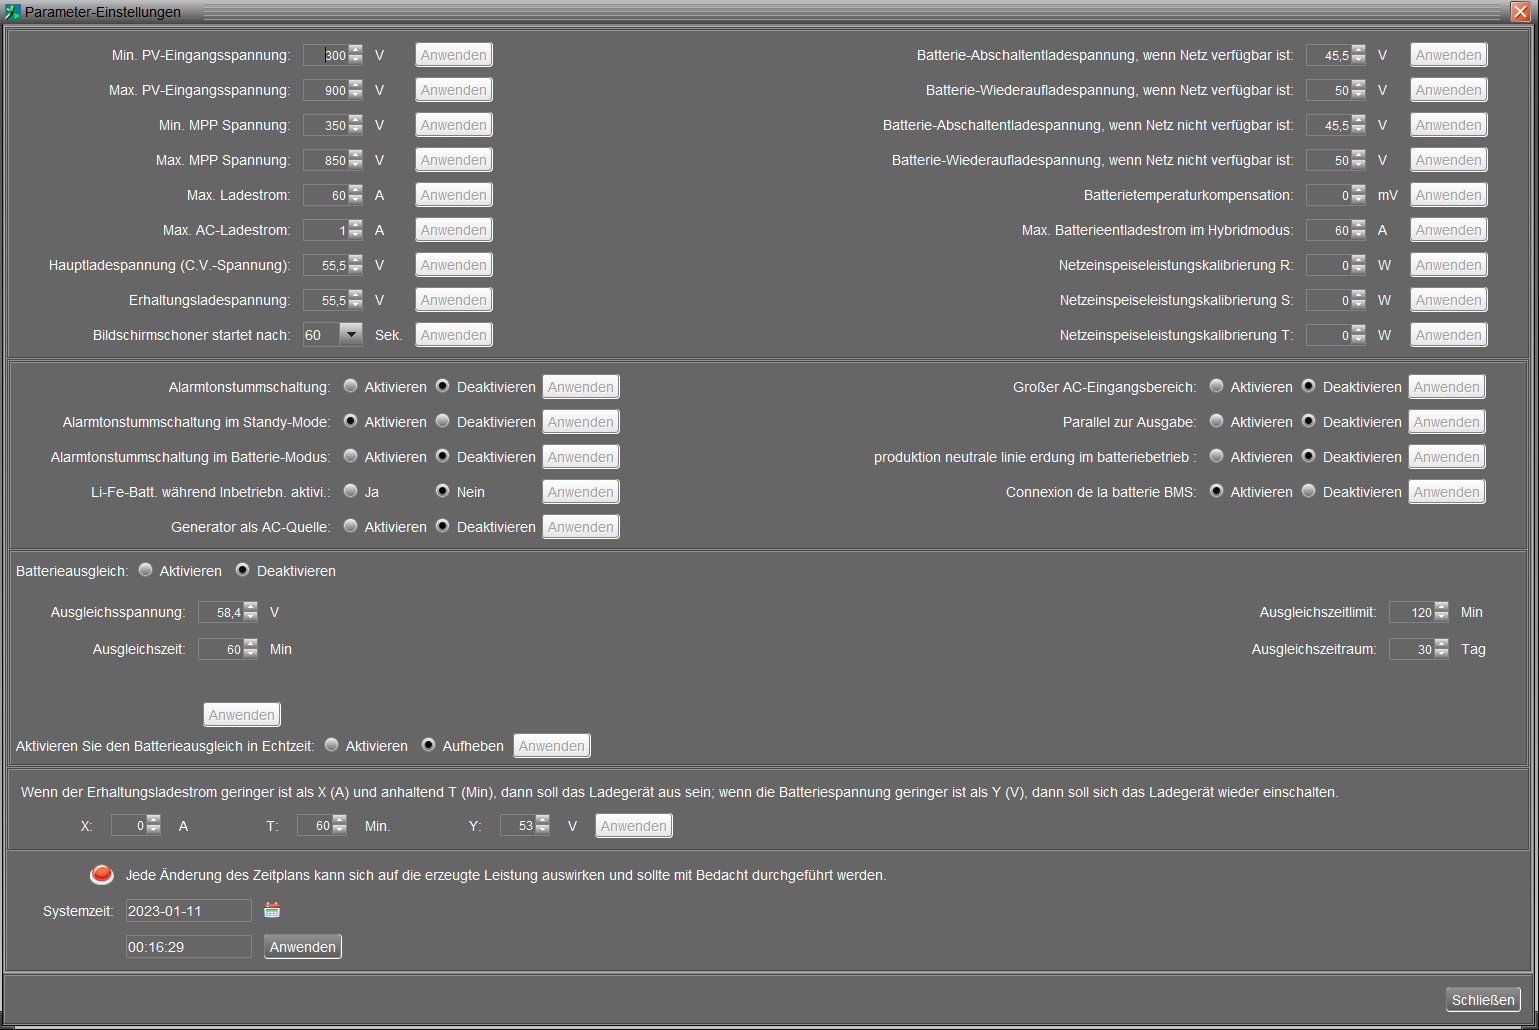Click stepper arrows of Min. PV-Eingangsspannung
This screenshot has width=1539, height=1030.
pyautogui.click(x=355, y=55)
